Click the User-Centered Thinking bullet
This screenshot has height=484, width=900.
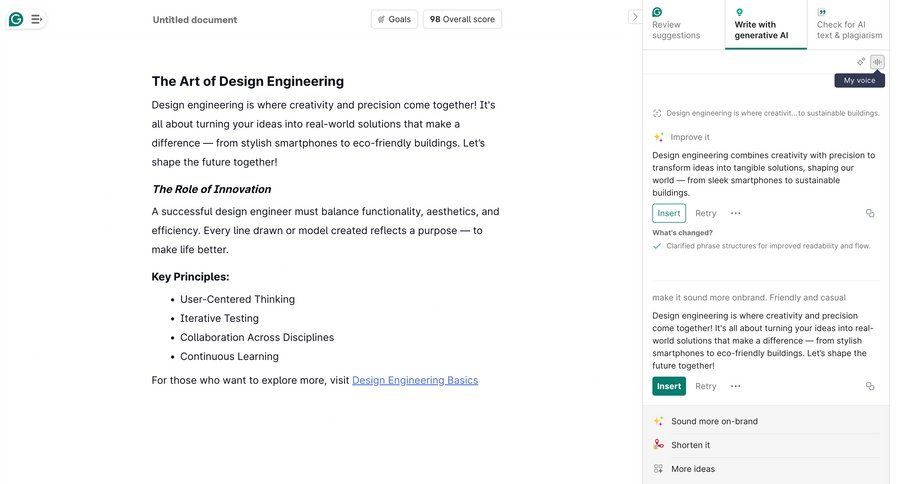[237, 299]
